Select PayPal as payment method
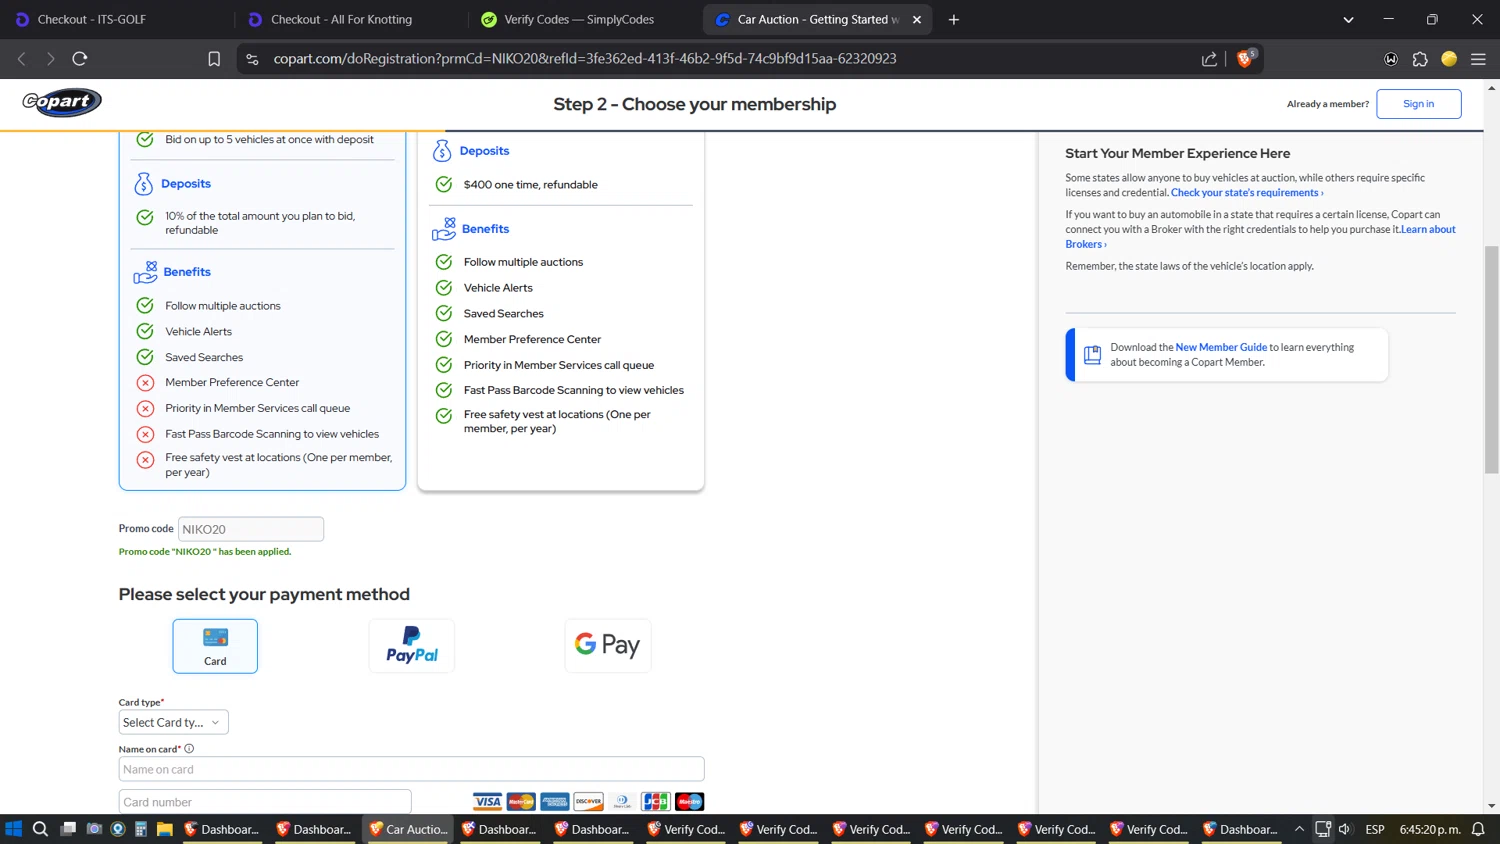This screenshot has width=1500, height=844. point(412,646)
